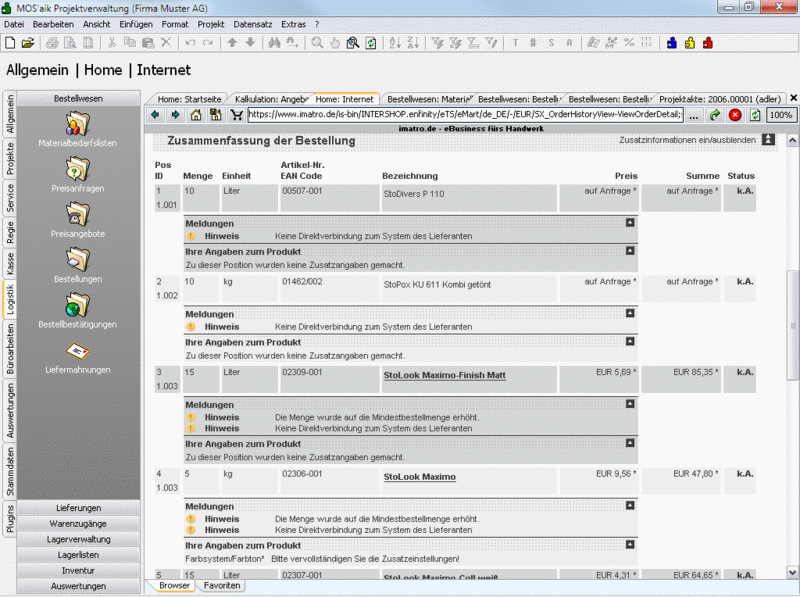Click the blue figure toolbar icon
The height and width of the screenshot is (597, 800).
671,43
